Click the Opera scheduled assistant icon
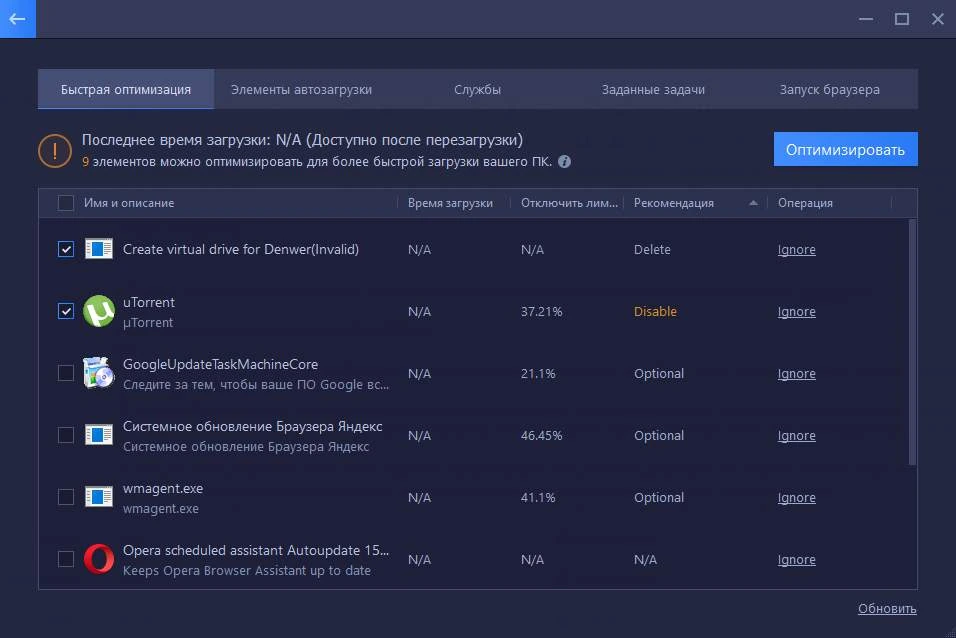The image size is (956, 638). pyautogui.click(x=99, y=559)
